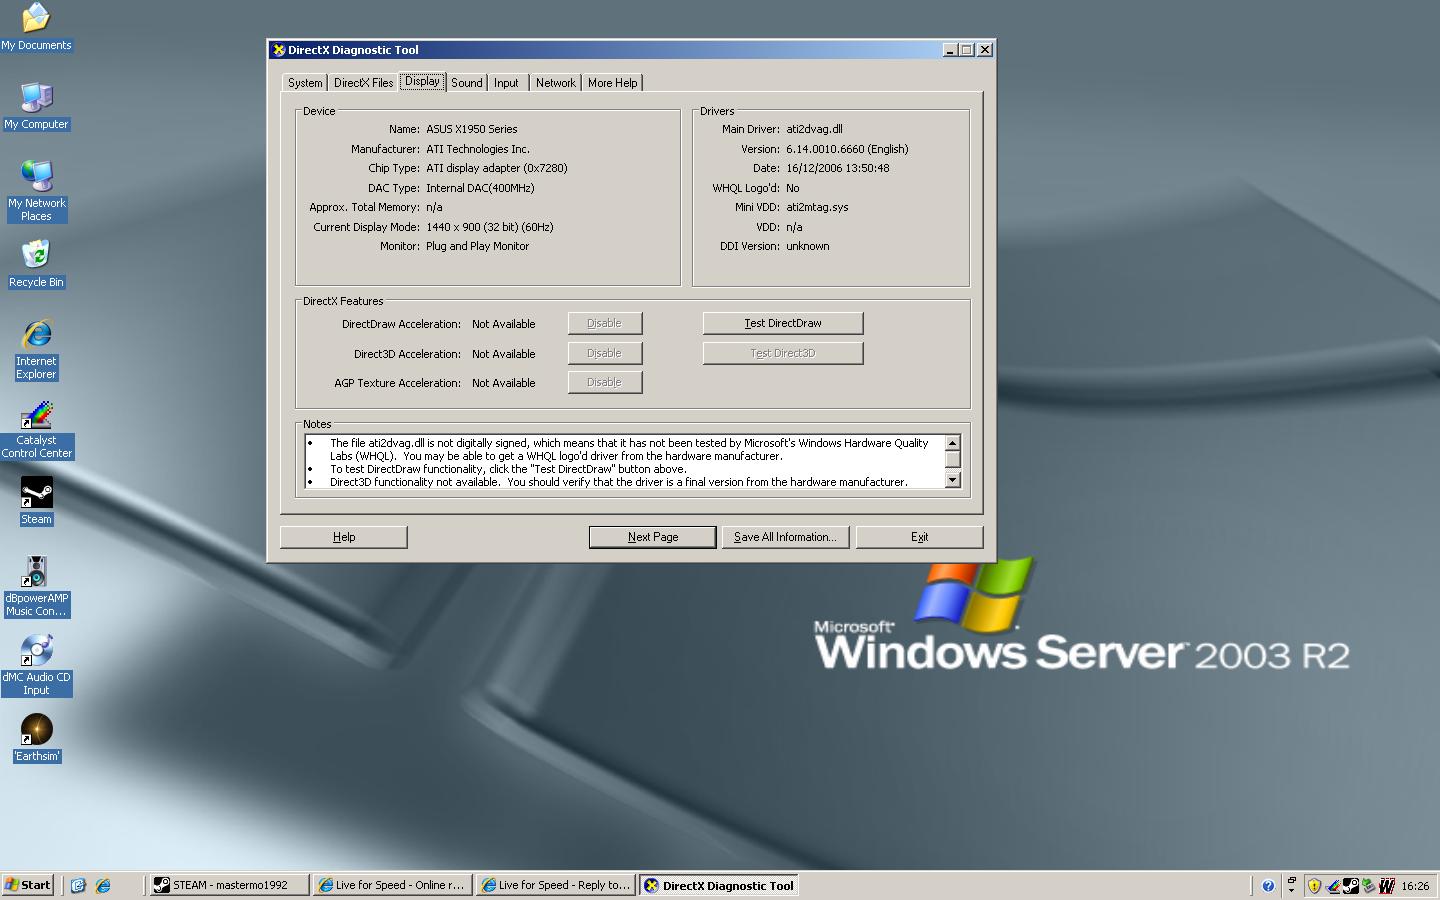
Task: Click the Mini VDD 'ati2mtag.sys' value
Action: tap(817, 207)
